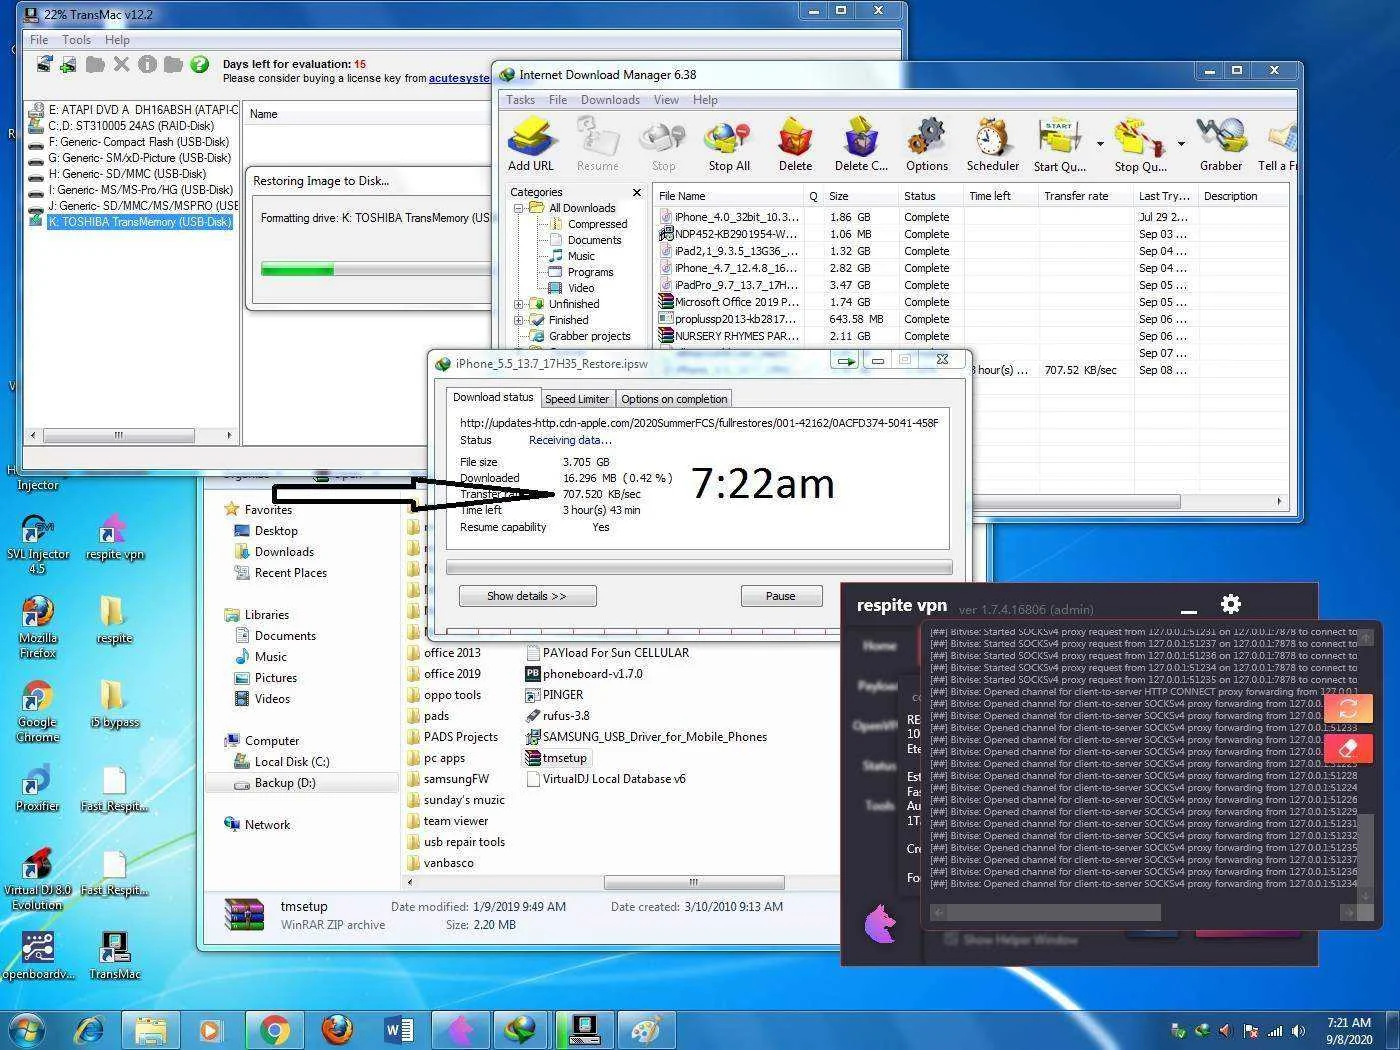Open the Stop Queue dropdown arrow

coord(1181,144)
